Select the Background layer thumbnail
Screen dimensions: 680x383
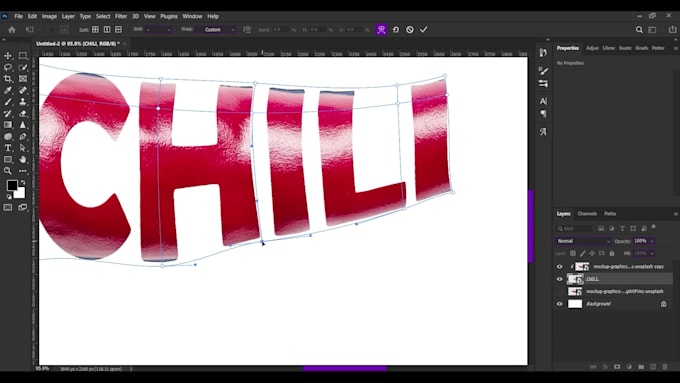pos(575,304)
